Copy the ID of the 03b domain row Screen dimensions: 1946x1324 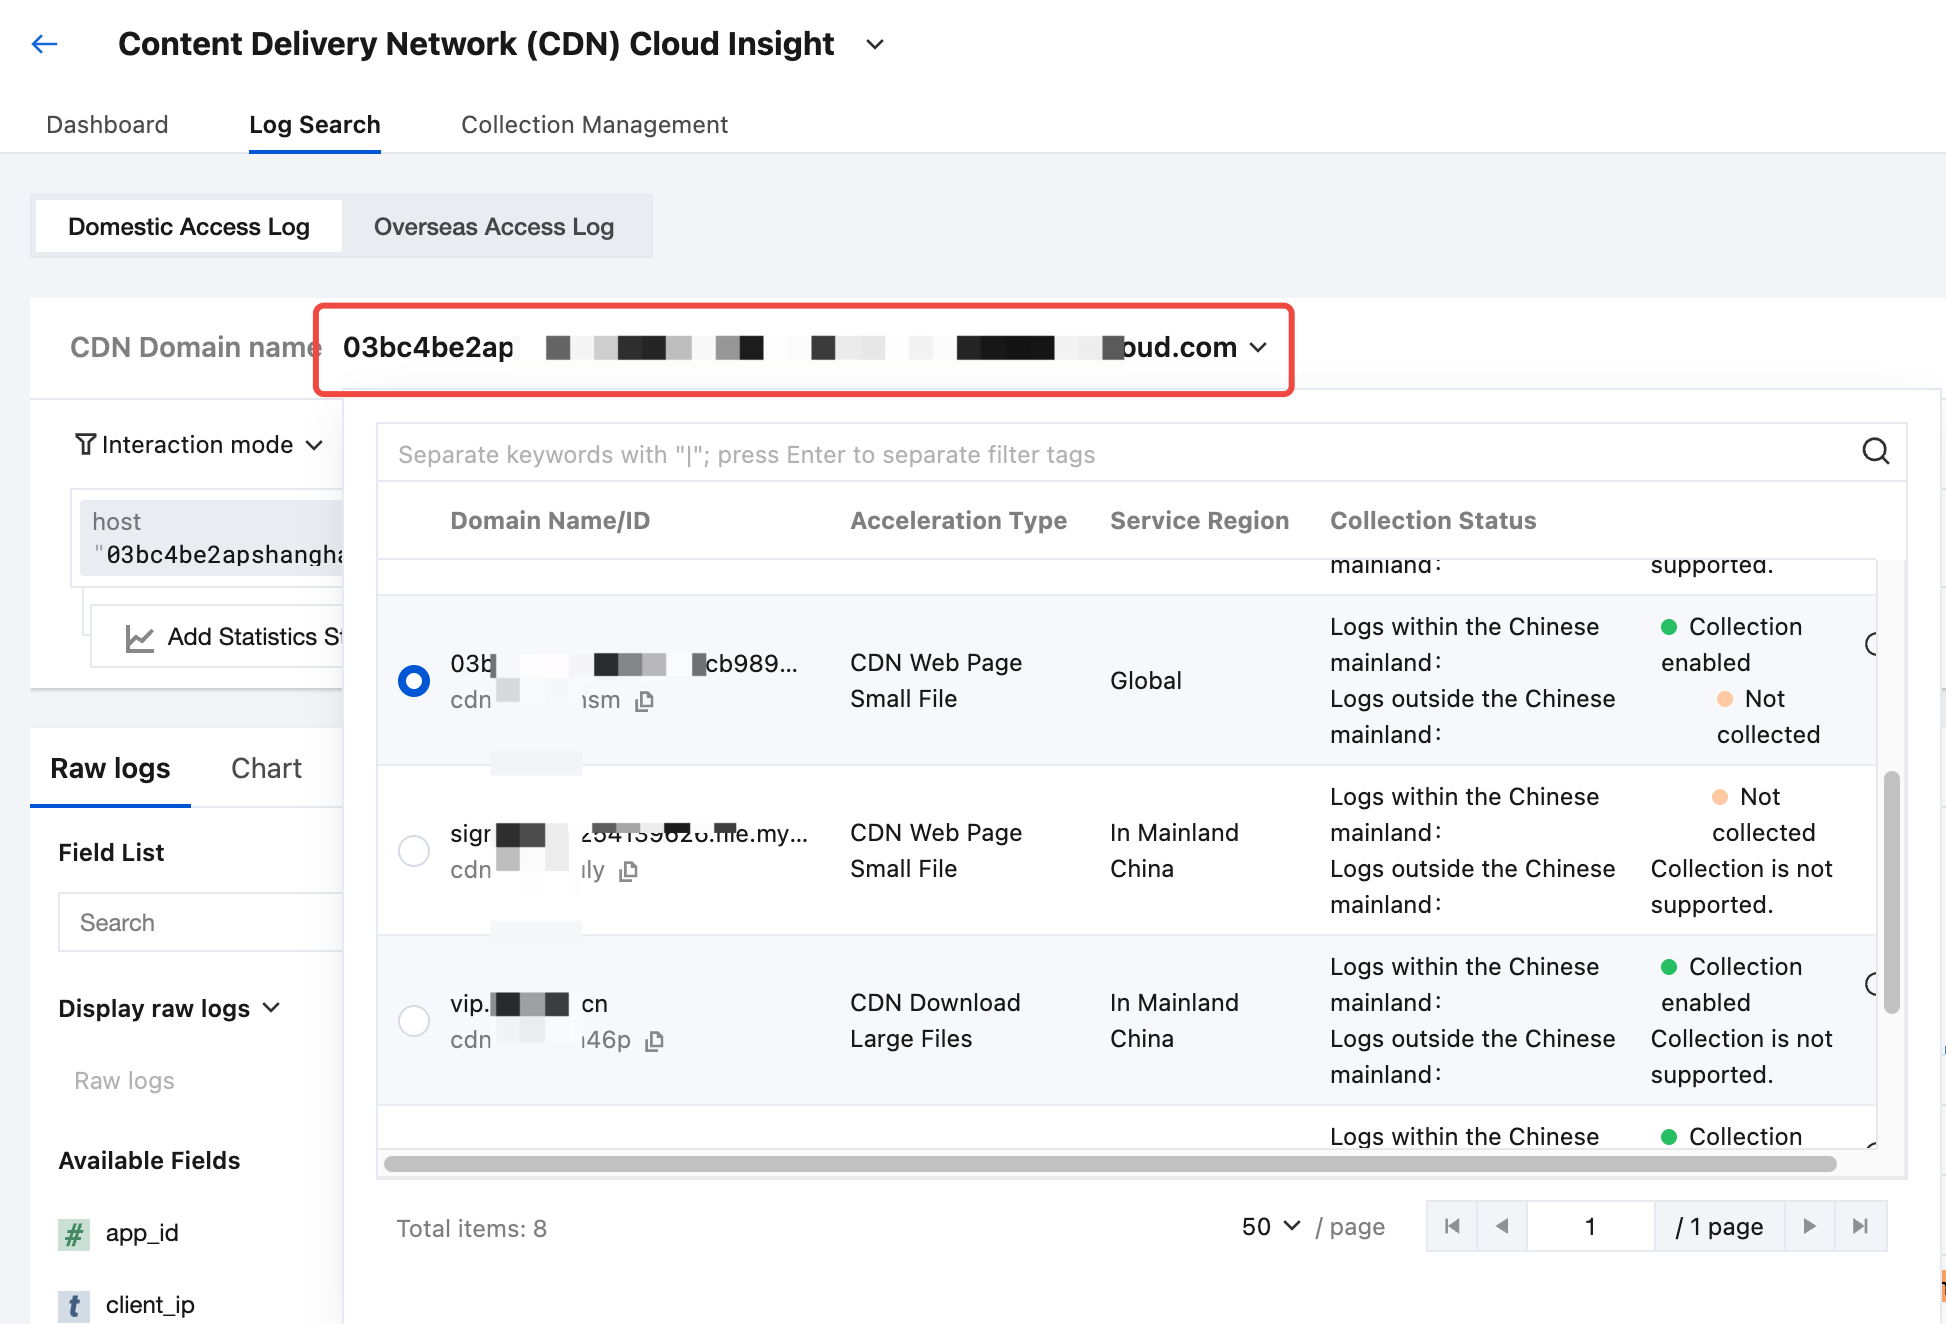tap(645, 701)
